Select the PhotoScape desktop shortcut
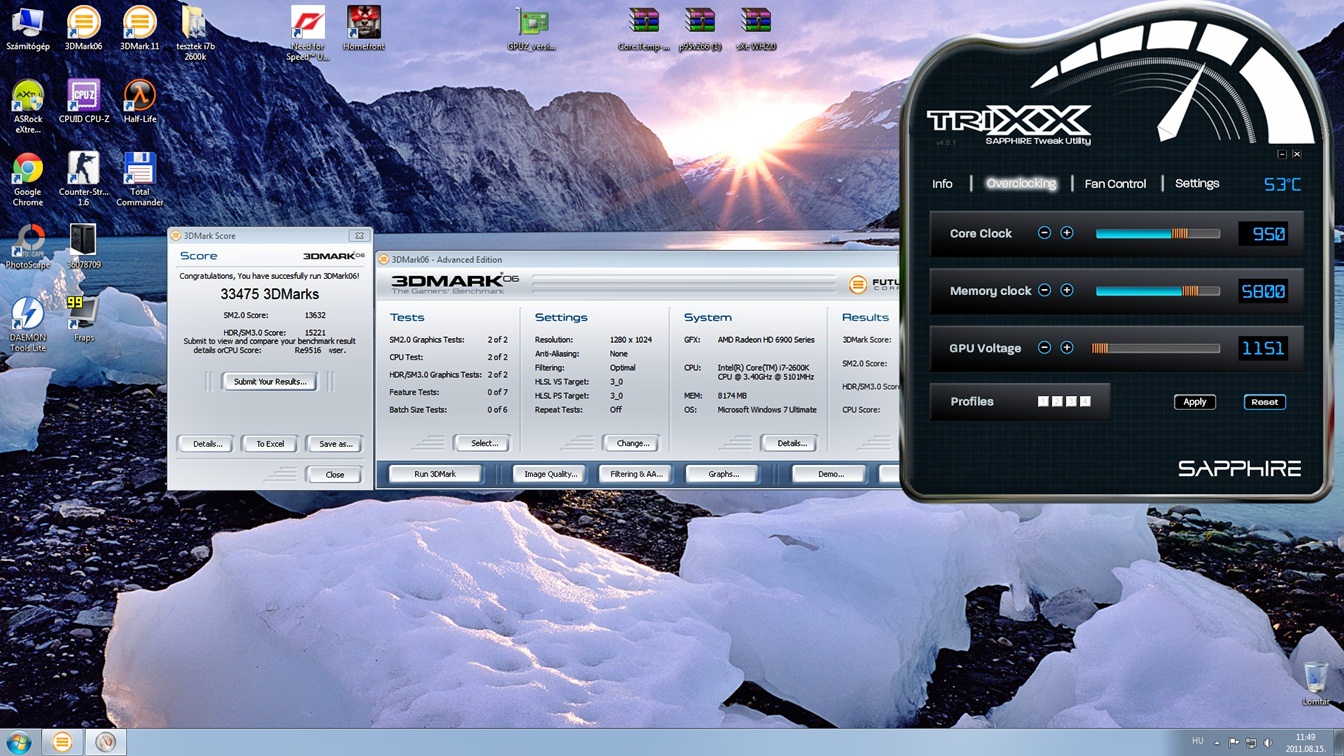The width and height of the screenshot is (1344, 756). [27, 247]
